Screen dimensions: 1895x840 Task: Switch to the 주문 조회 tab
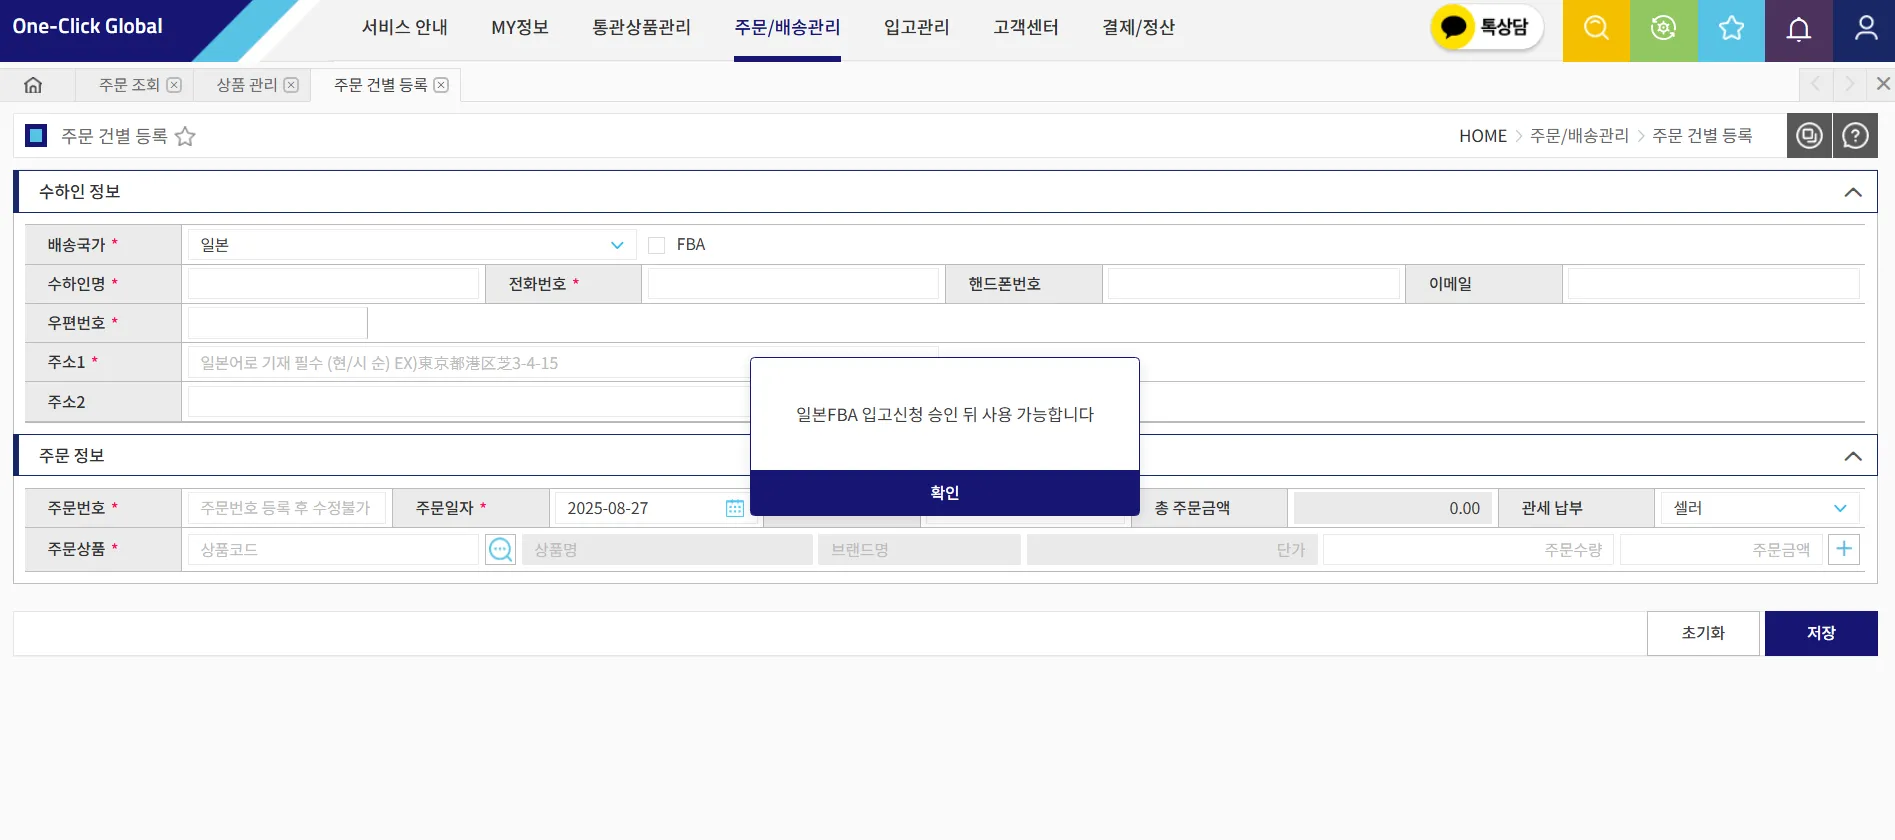[x=129, y=85]
